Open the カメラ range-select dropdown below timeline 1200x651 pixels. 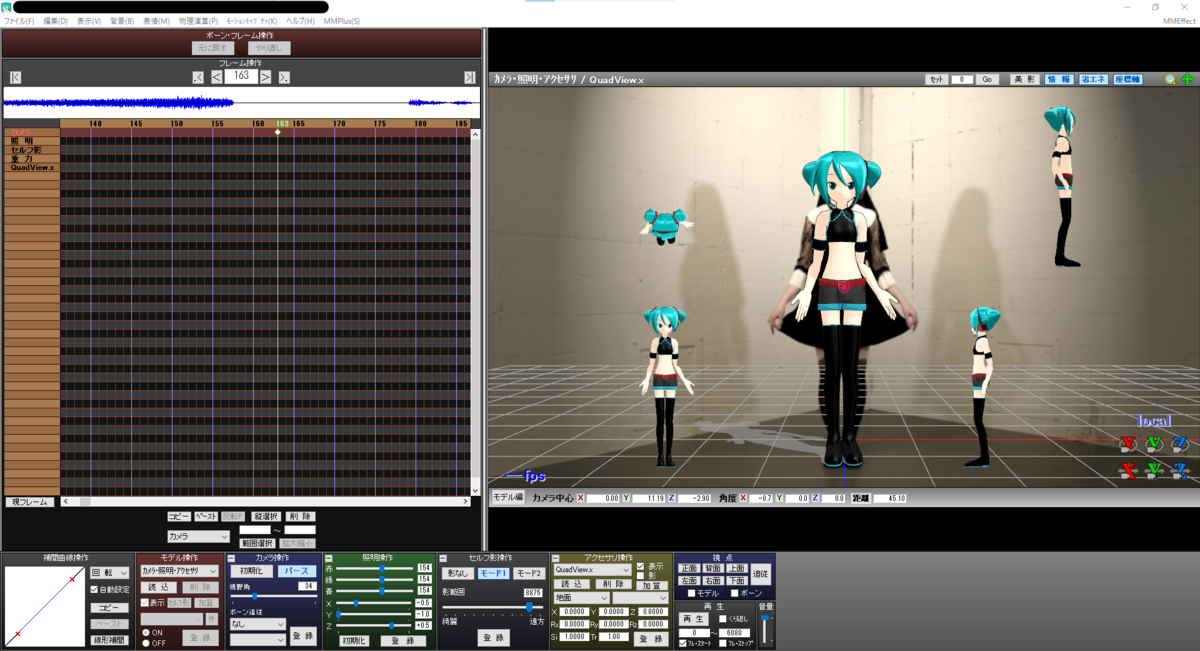(x=198, y=537)
